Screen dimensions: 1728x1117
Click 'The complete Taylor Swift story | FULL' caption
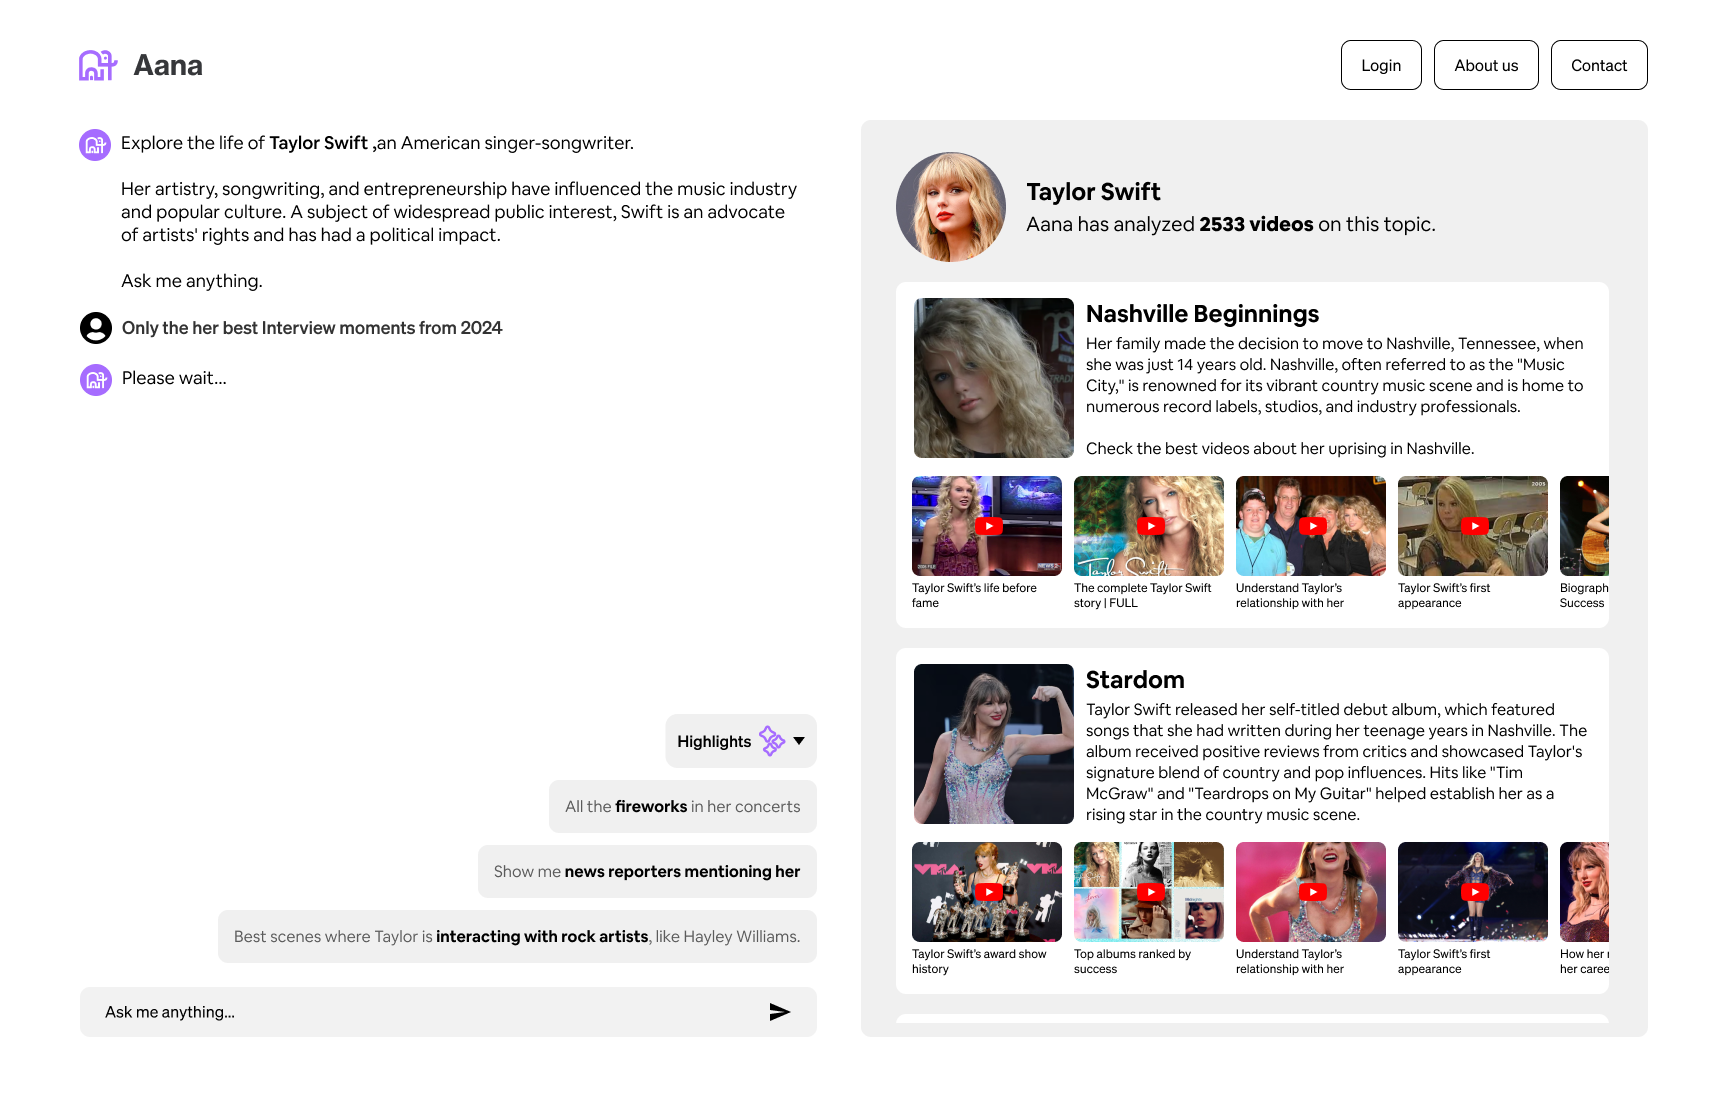[1142, 596]
